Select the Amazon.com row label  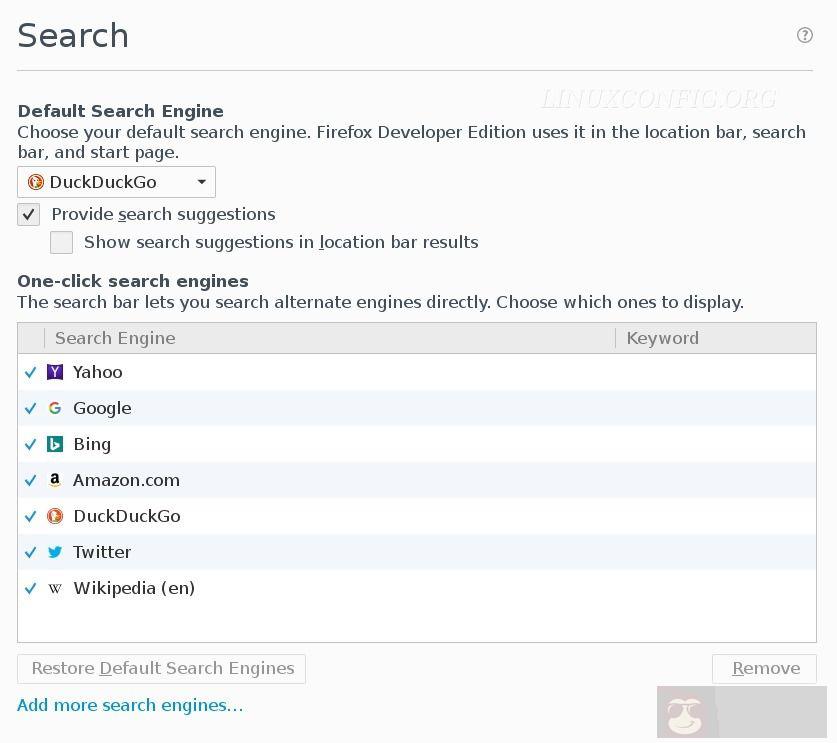click(x=126, y=480)
